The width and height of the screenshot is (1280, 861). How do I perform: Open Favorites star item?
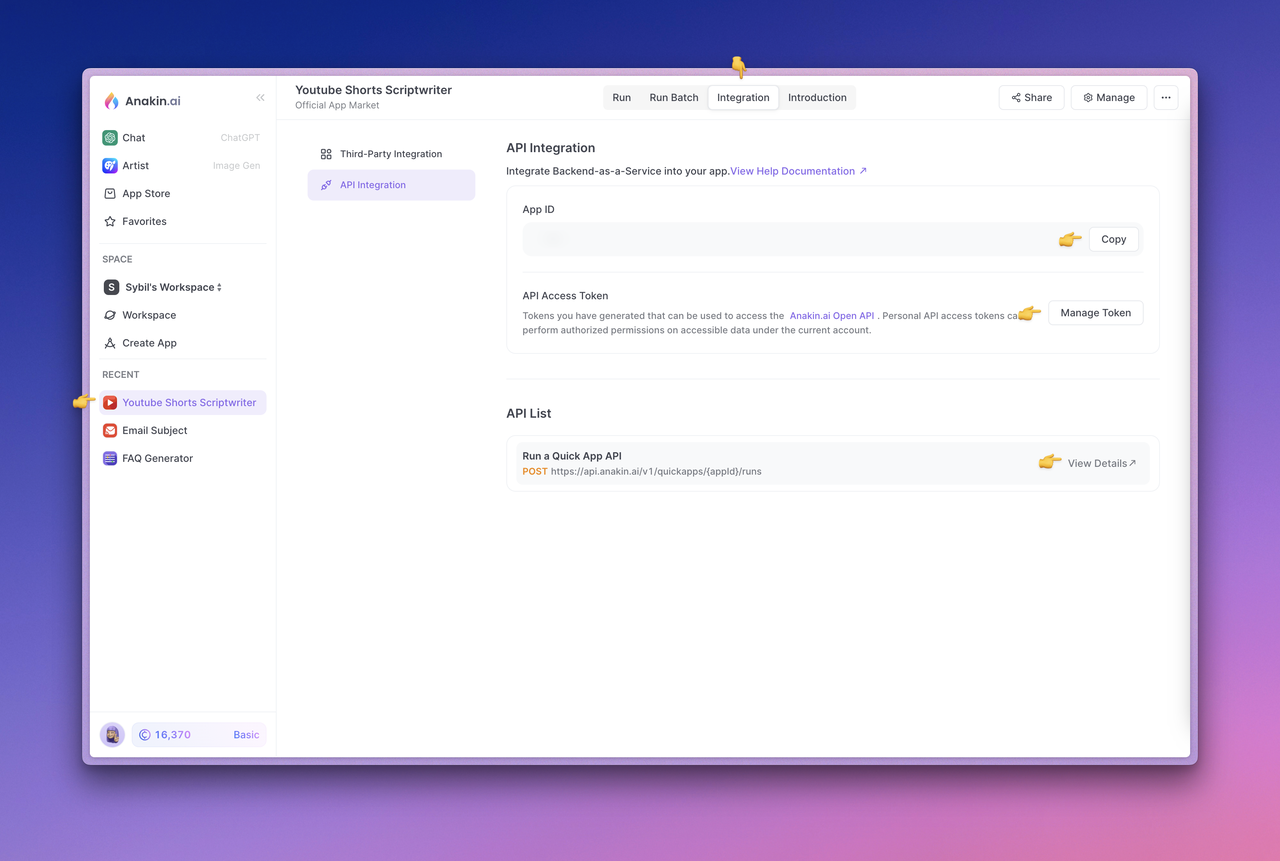(x=144, y=222)
